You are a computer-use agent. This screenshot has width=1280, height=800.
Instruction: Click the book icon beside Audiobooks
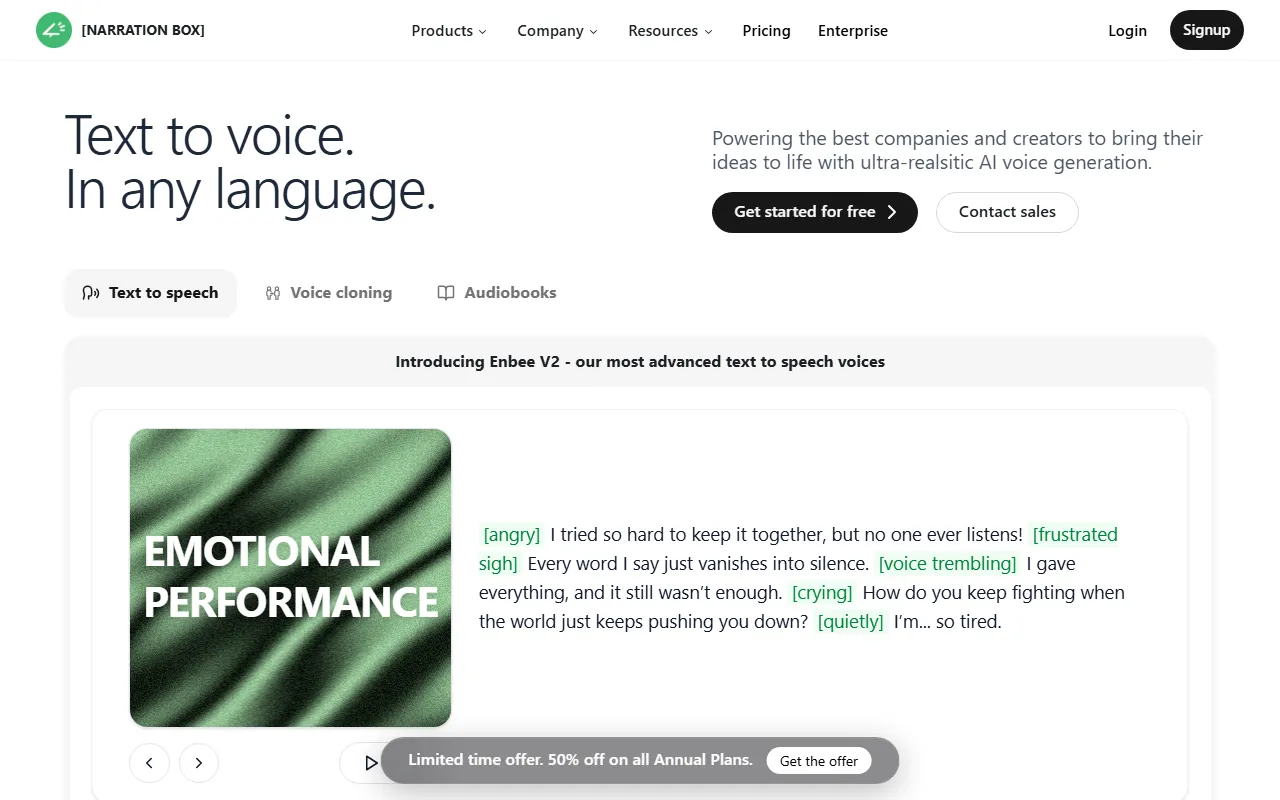point(444,292)
